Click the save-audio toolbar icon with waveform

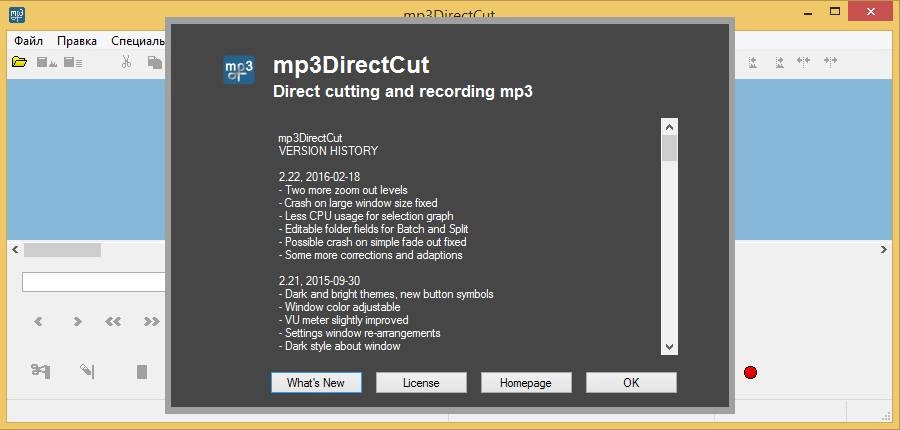pos(46,62)
